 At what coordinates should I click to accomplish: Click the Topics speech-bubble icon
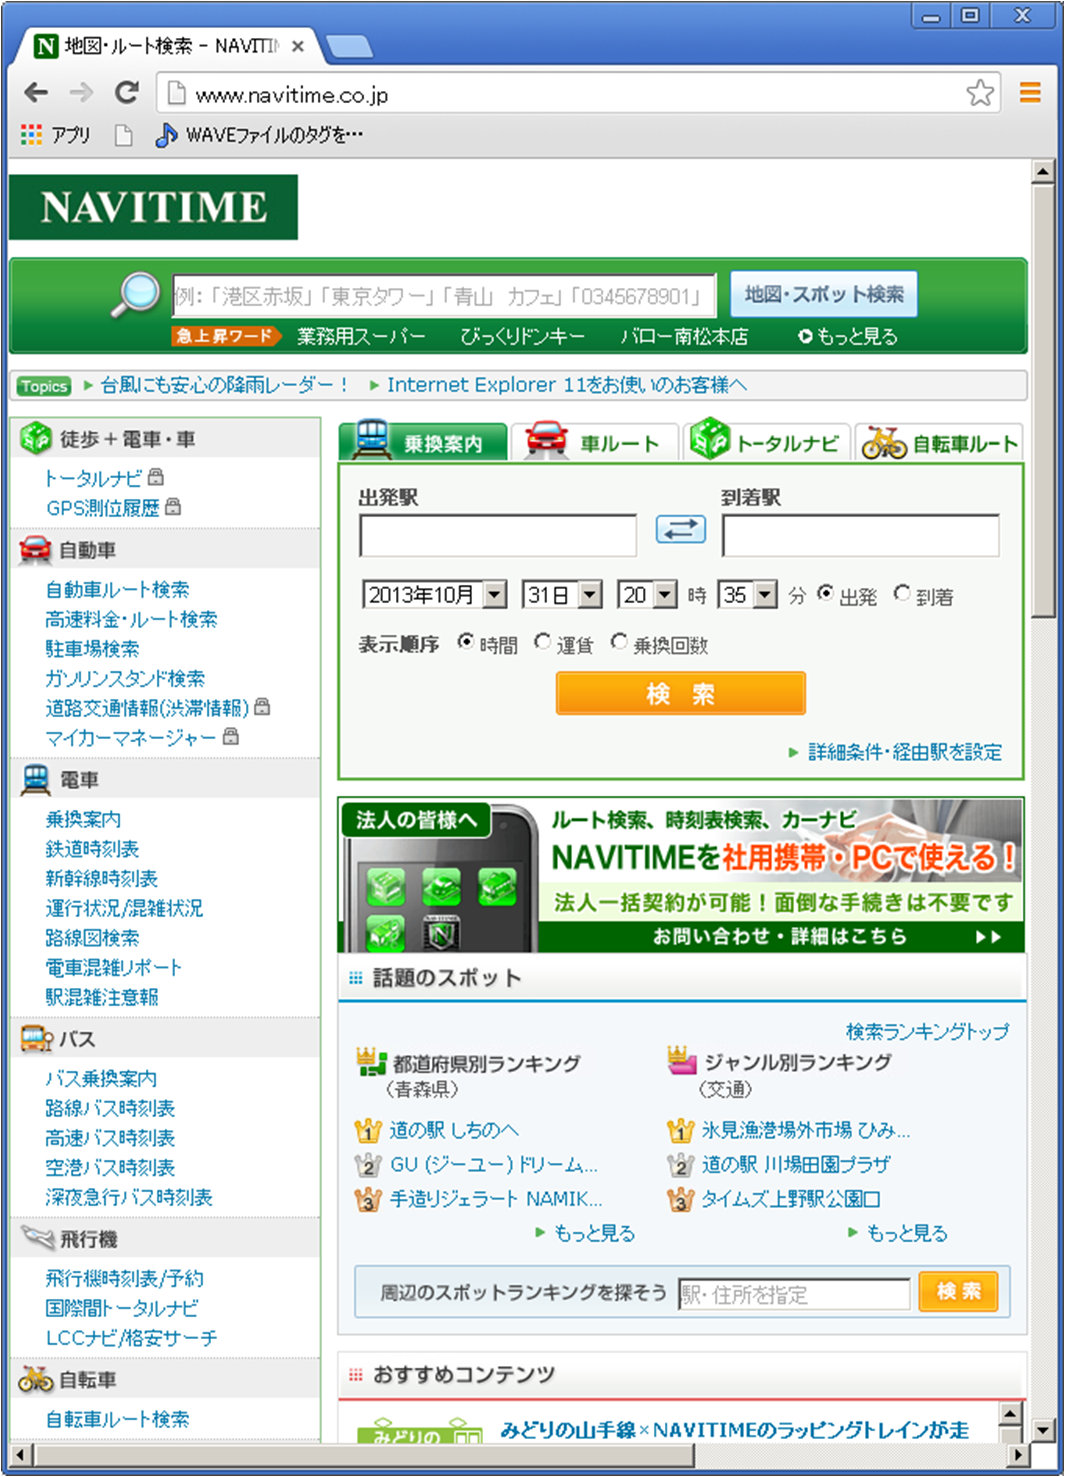click(x=42, y=385)
